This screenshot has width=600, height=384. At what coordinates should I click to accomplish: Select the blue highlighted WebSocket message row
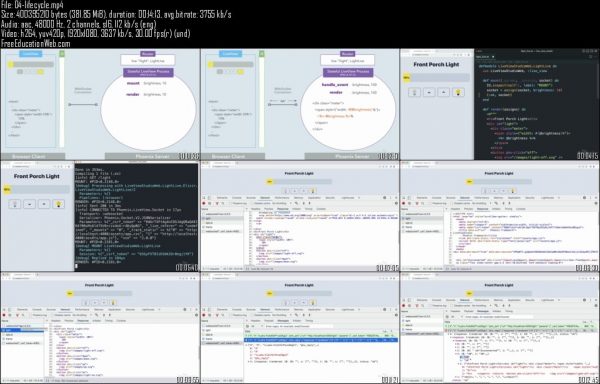[x=321, y=340]
